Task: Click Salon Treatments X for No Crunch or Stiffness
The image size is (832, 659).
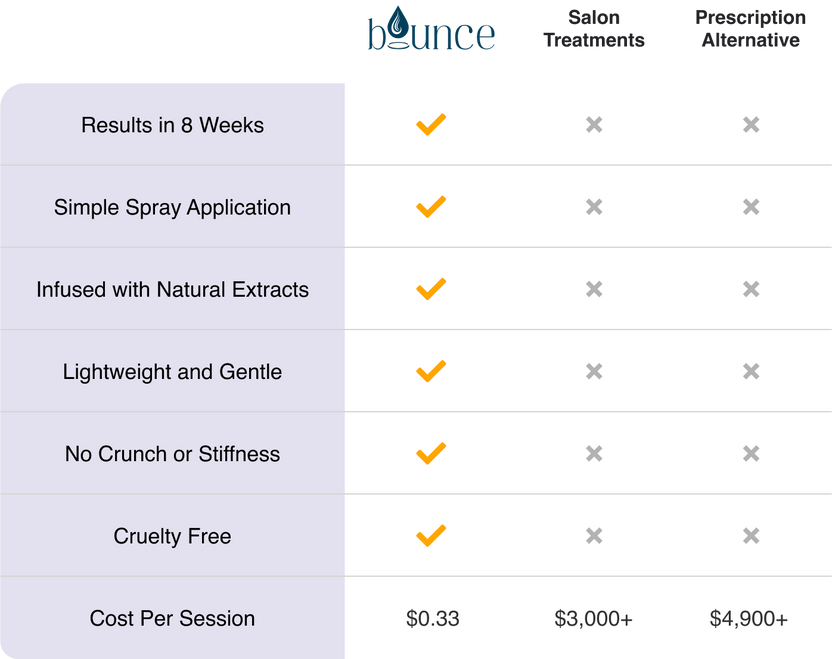Action: point(594,454)
